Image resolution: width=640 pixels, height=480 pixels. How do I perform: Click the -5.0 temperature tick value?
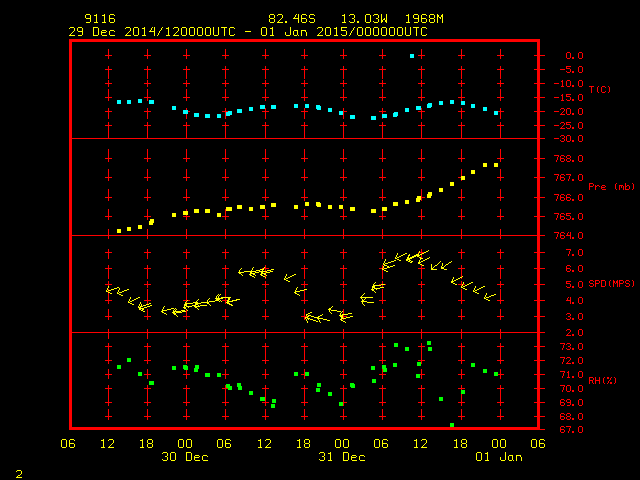point(571,69)
